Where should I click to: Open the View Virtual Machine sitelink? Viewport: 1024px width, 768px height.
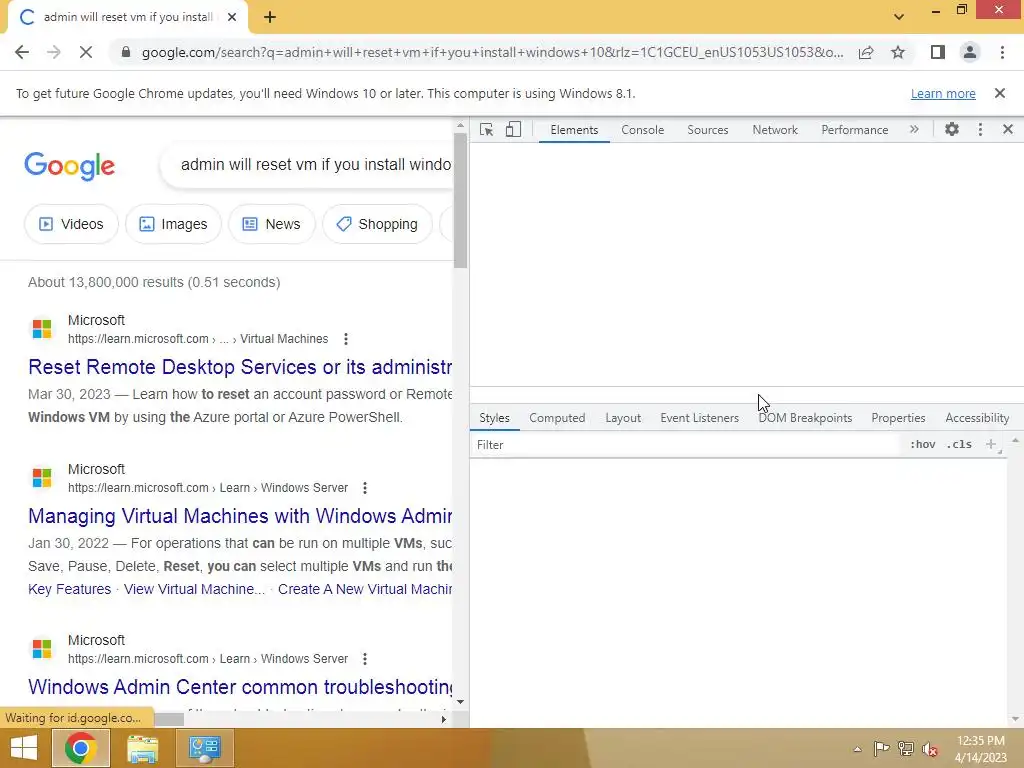pos(194,589)
